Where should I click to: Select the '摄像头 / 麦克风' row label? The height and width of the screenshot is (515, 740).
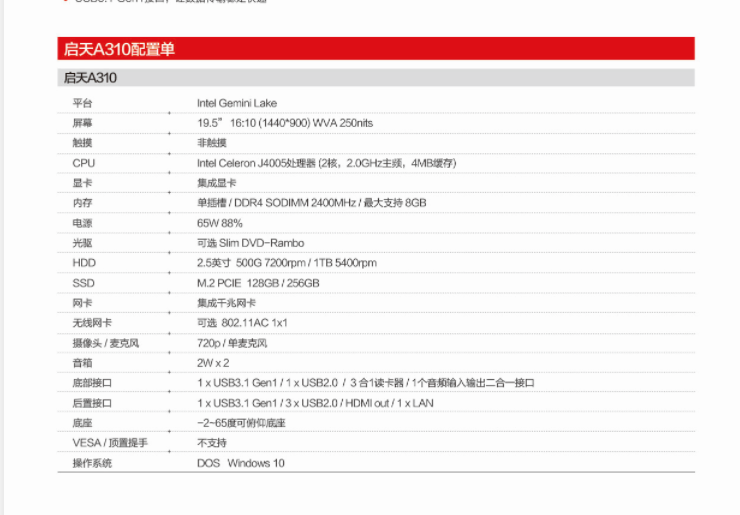click(x=106, y=343)
